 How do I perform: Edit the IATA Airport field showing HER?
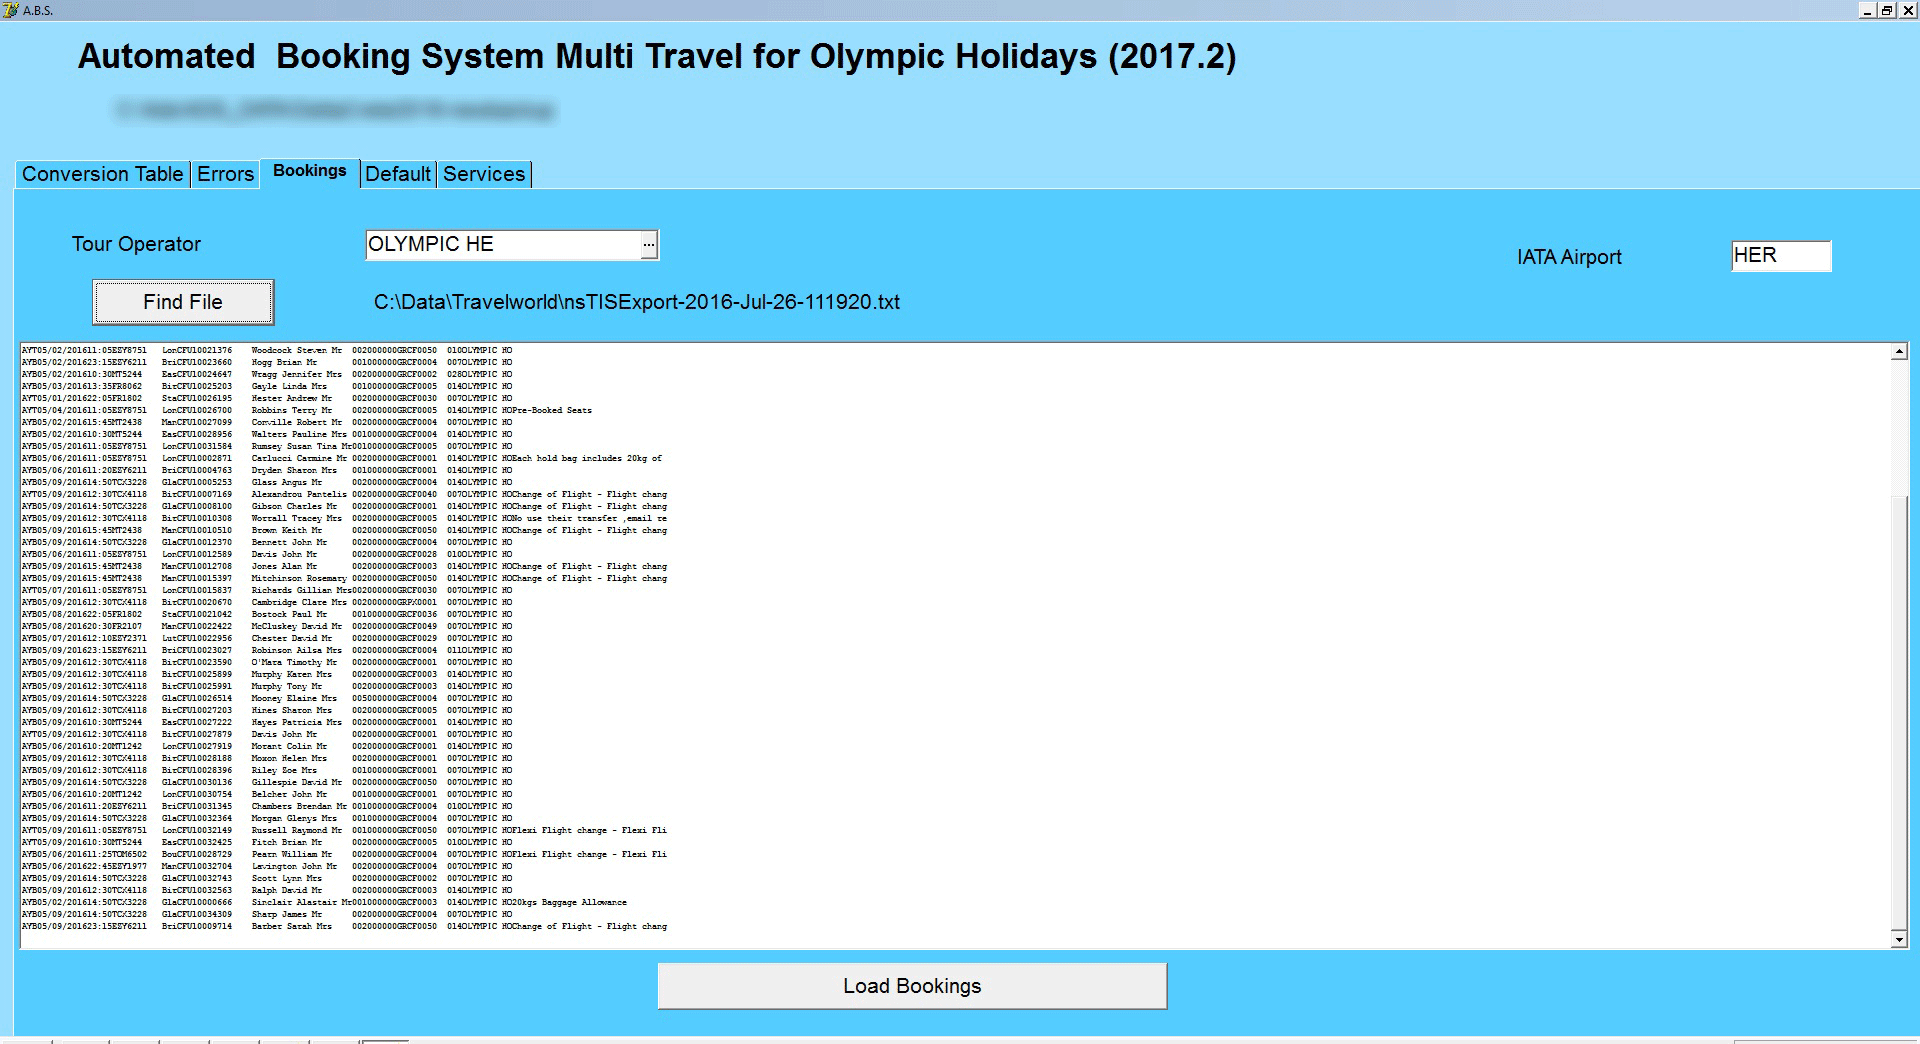[1780, 256]
